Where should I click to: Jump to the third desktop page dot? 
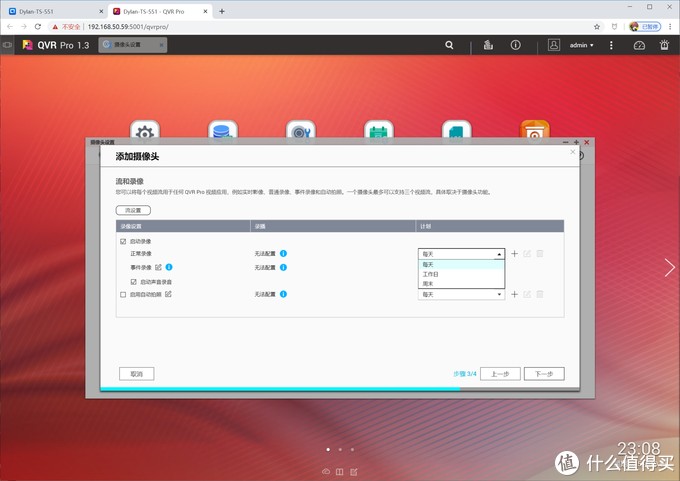[353, 449]
